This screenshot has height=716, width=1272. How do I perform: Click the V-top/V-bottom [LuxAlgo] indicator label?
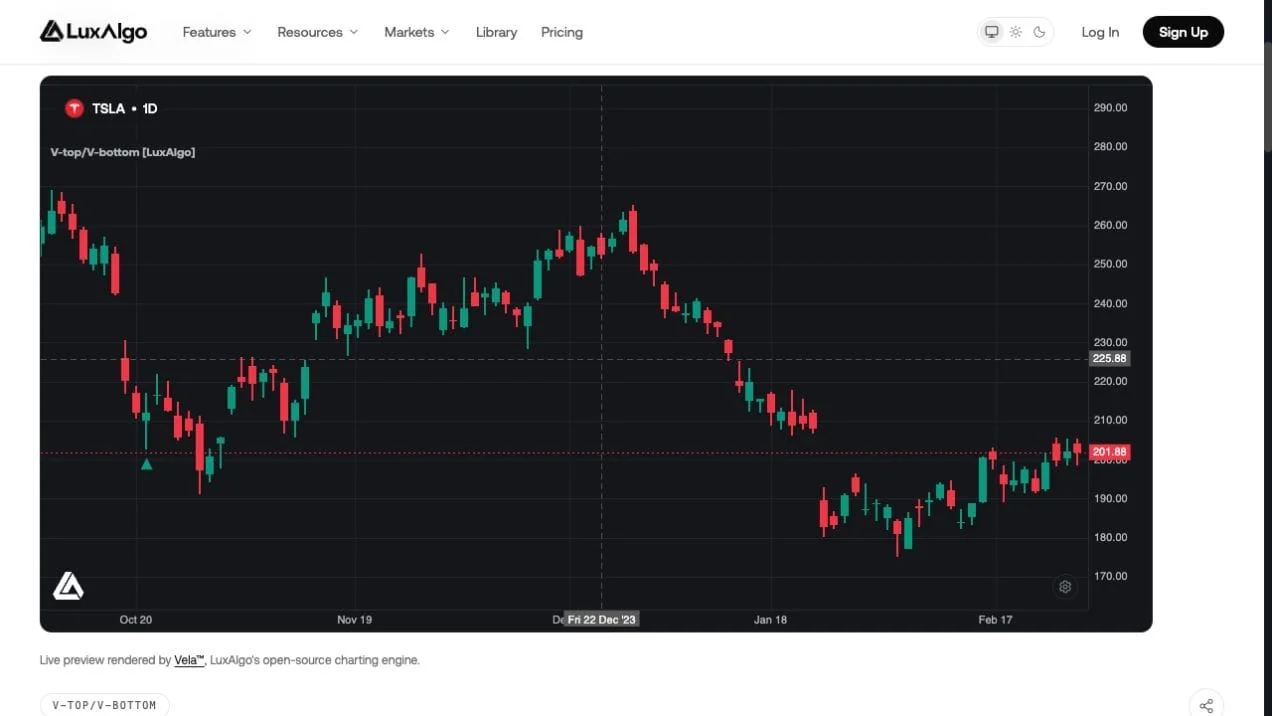(x=123, y=152)
